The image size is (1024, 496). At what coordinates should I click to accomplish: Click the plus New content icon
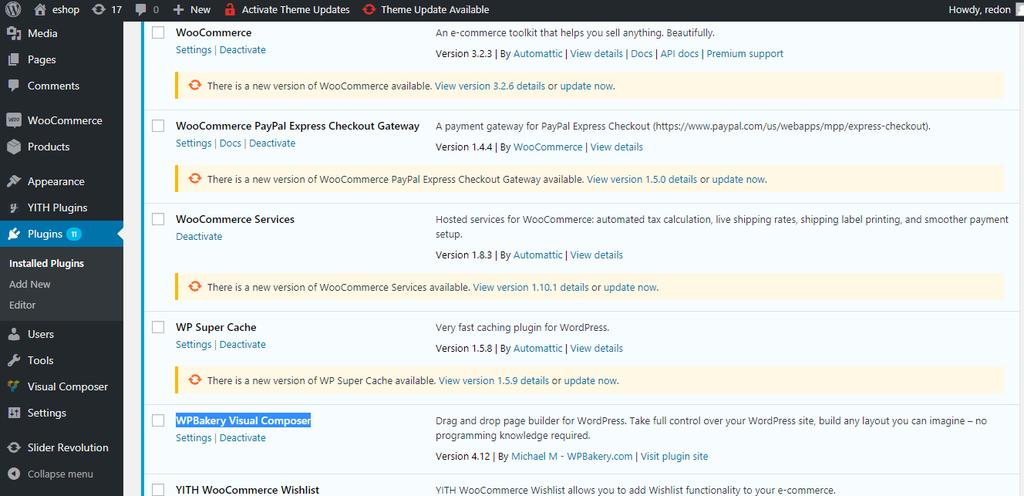(179, 10)
